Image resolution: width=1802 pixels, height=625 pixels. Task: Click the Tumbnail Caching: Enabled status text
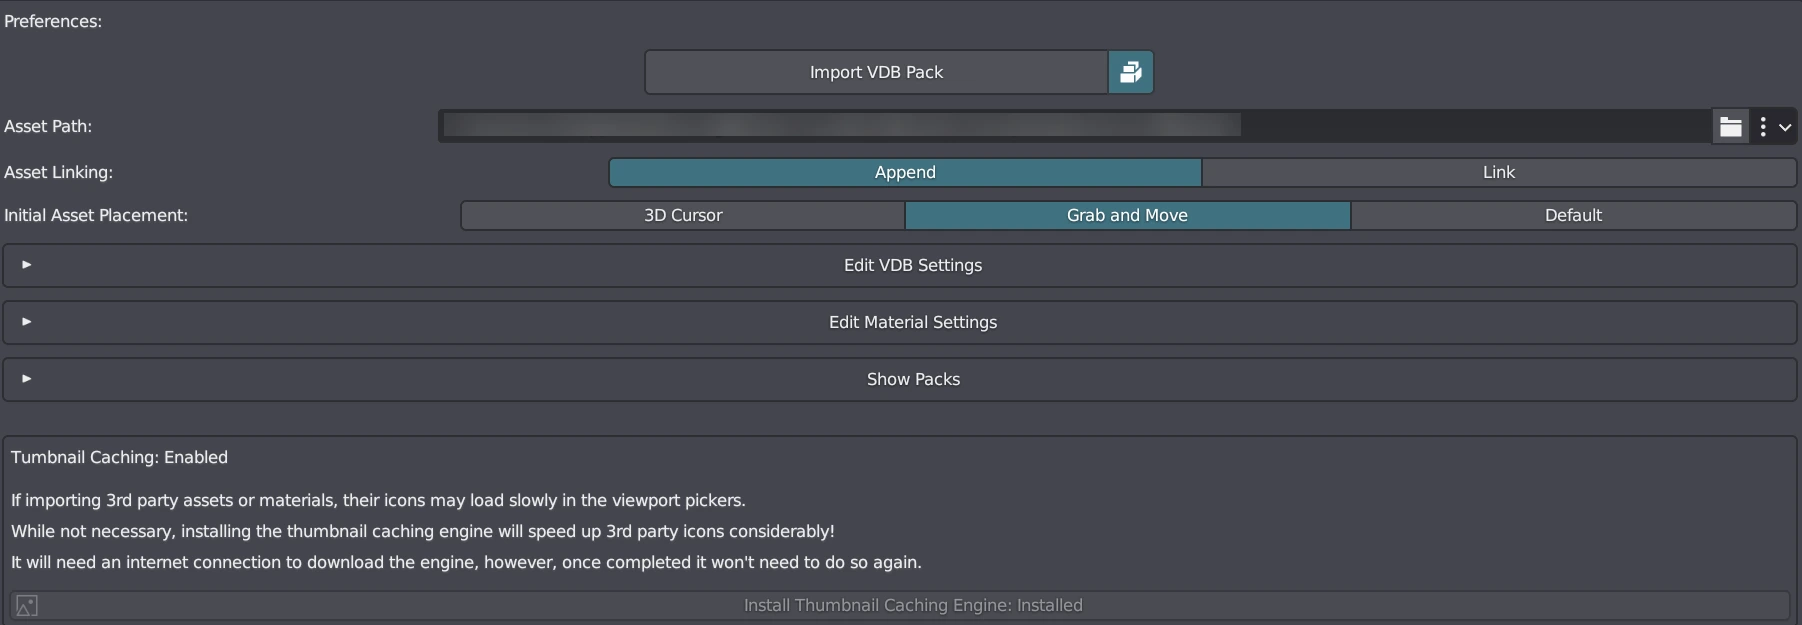click(119, 457)
